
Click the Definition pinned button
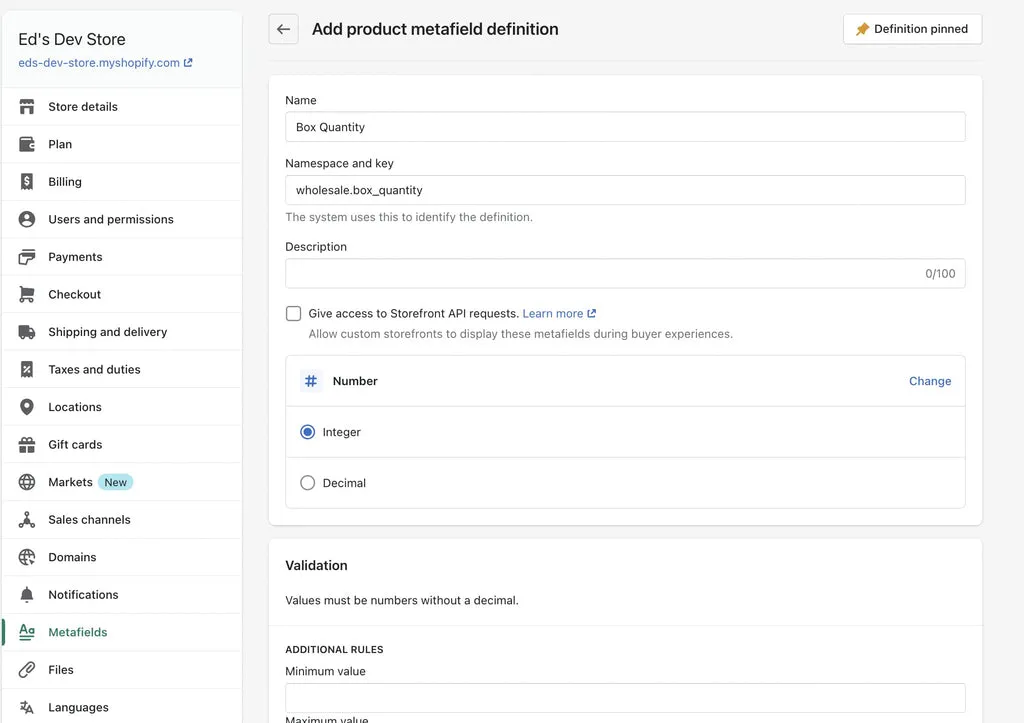912,29
